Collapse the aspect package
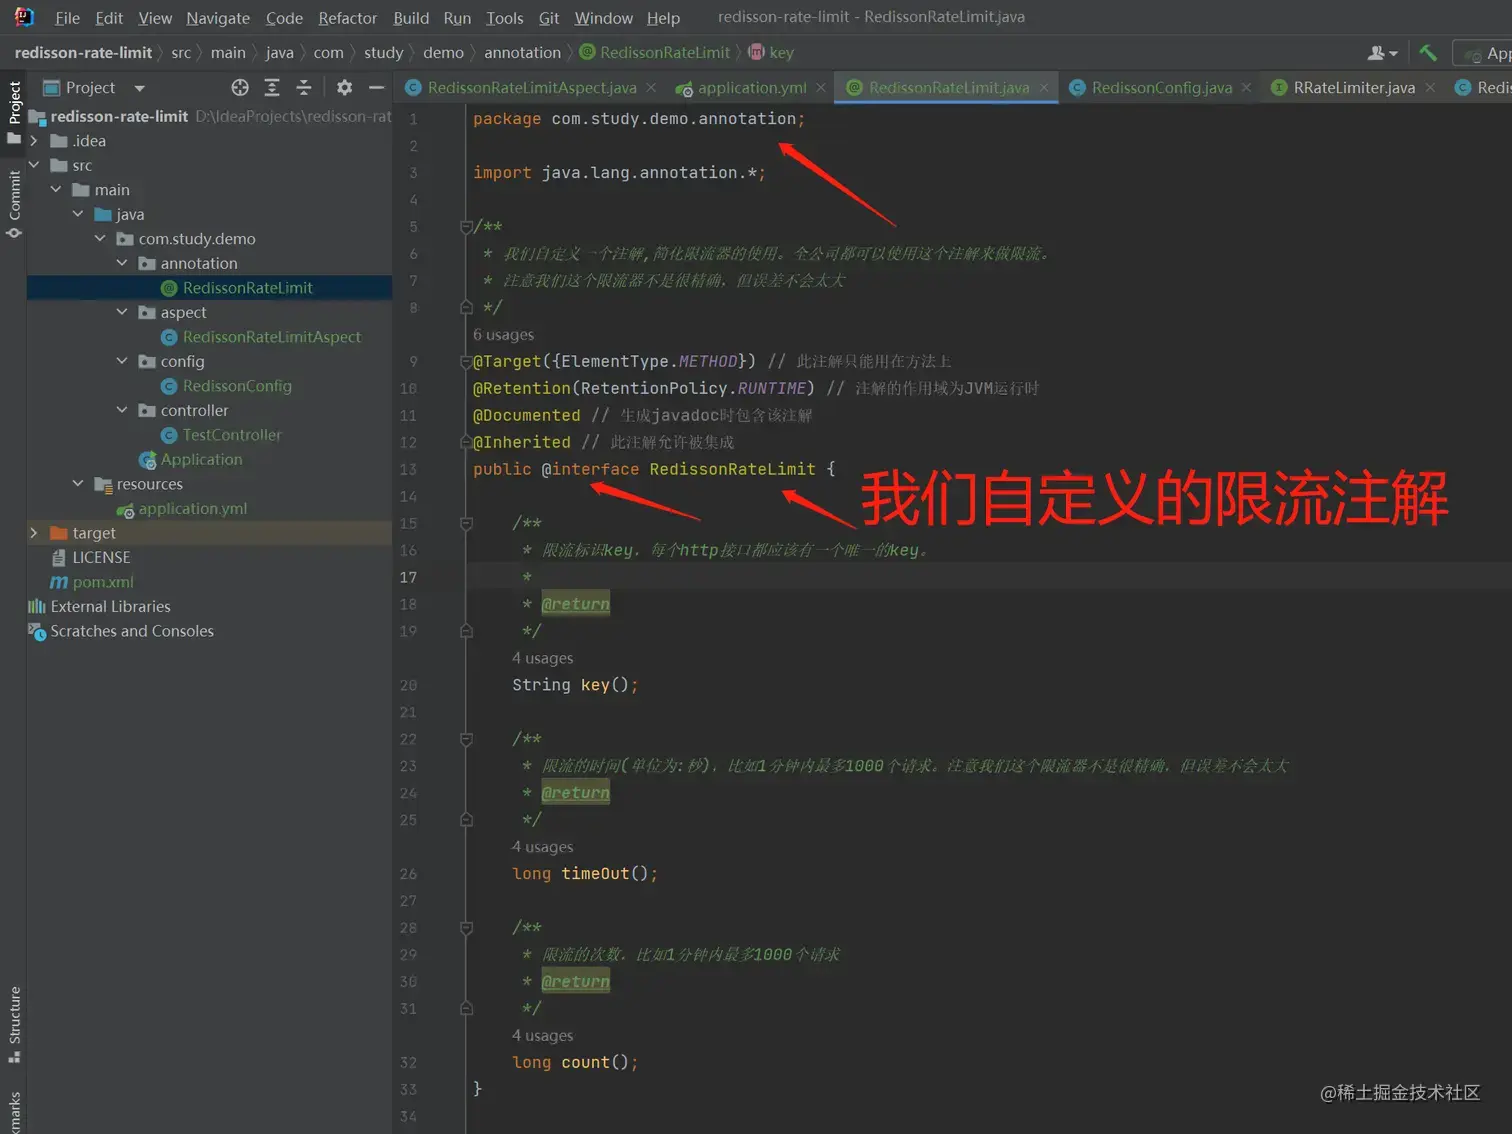The image size is (1512, 1134). (122, 312)
